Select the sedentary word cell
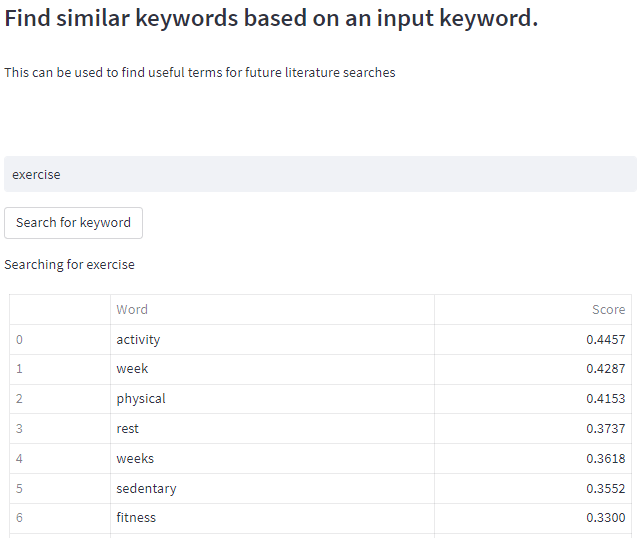This screenshot has height=538, width=644. [x=271, y=488]
